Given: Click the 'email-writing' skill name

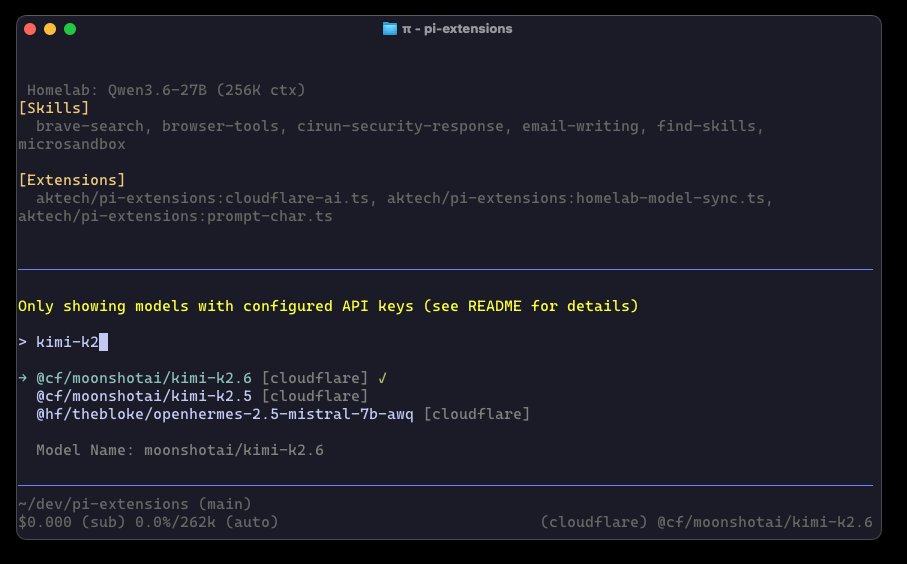Looking at the screenshot, I should [x=581, y=126].
